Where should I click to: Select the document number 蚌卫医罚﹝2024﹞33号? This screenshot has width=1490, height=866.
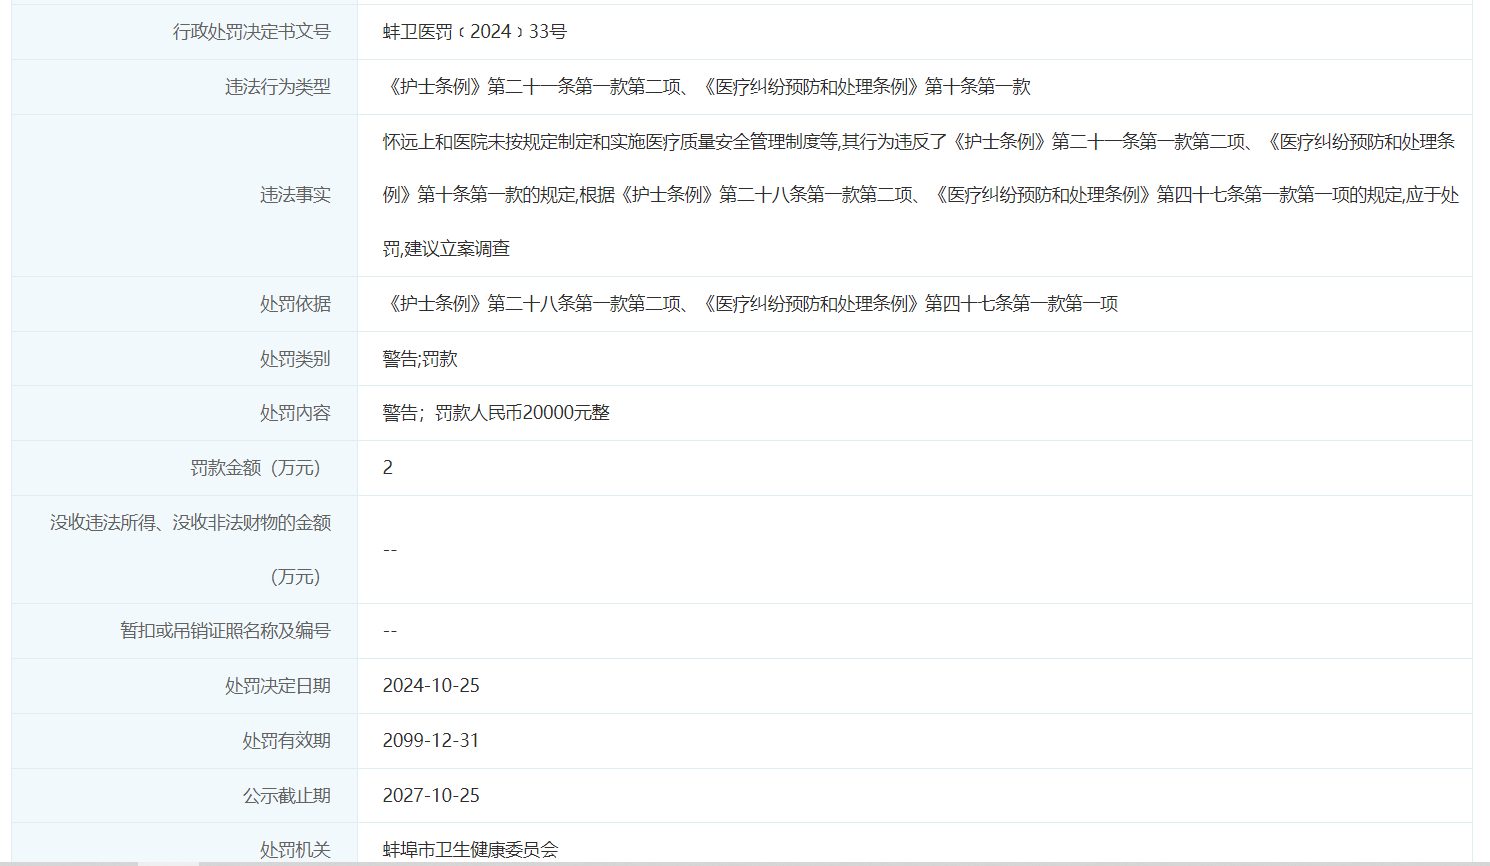point(474,32)
